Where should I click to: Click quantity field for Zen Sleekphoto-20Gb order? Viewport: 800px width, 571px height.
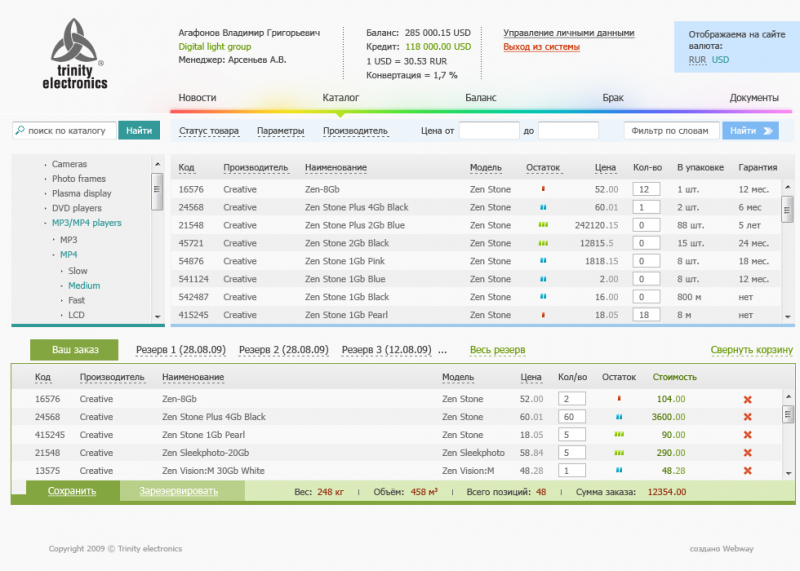tap(571, 453)
